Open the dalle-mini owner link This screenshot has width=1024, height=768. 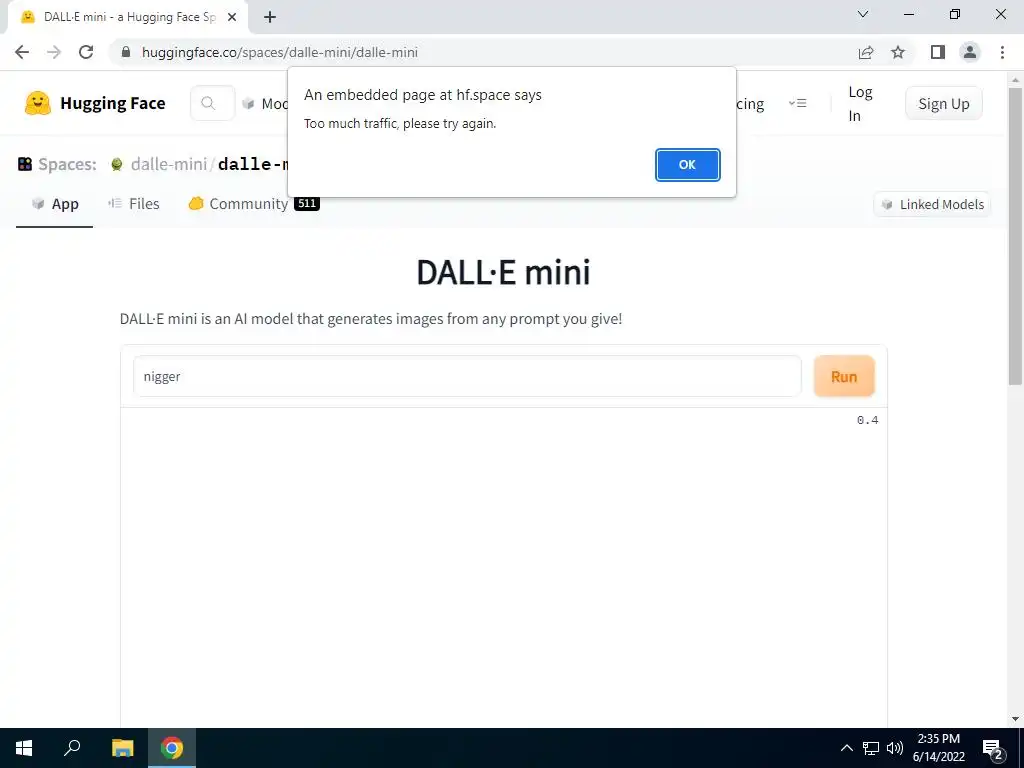coord(168,164)
